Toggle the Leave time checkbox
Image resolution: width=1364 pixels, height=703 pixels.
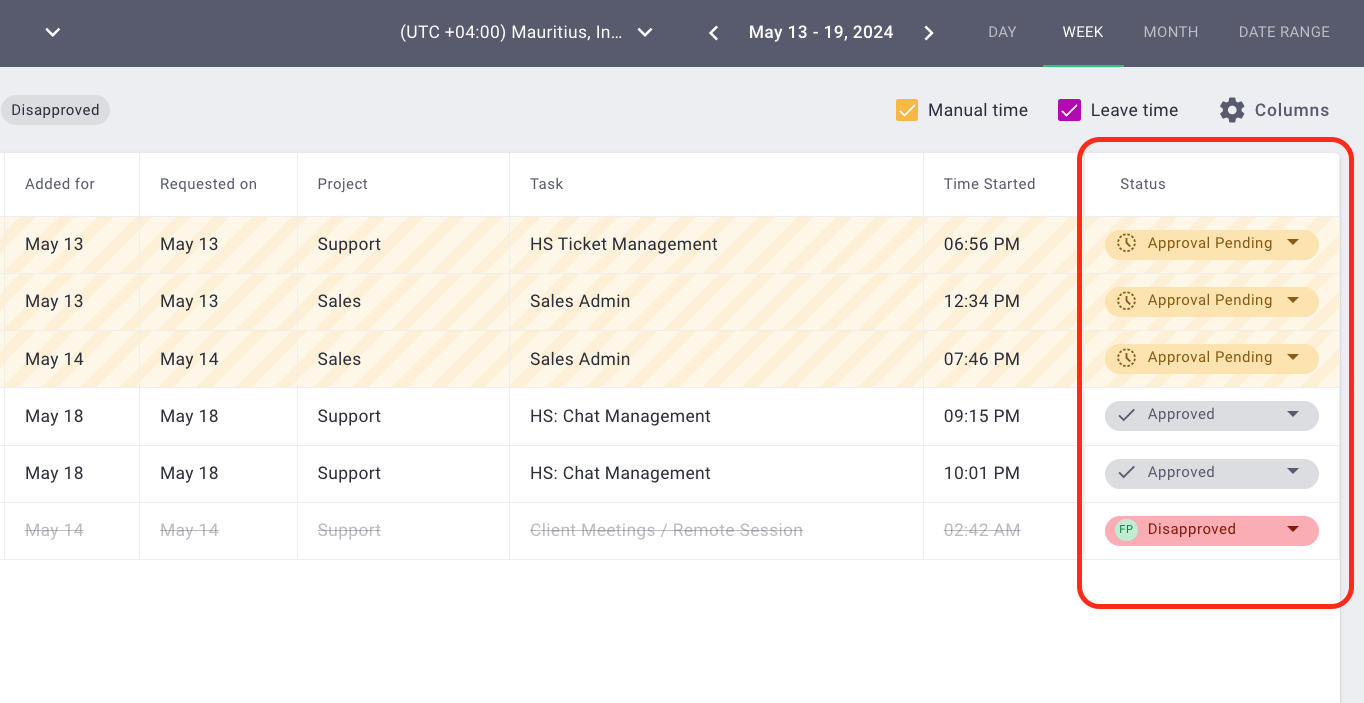coord(1069,110)
